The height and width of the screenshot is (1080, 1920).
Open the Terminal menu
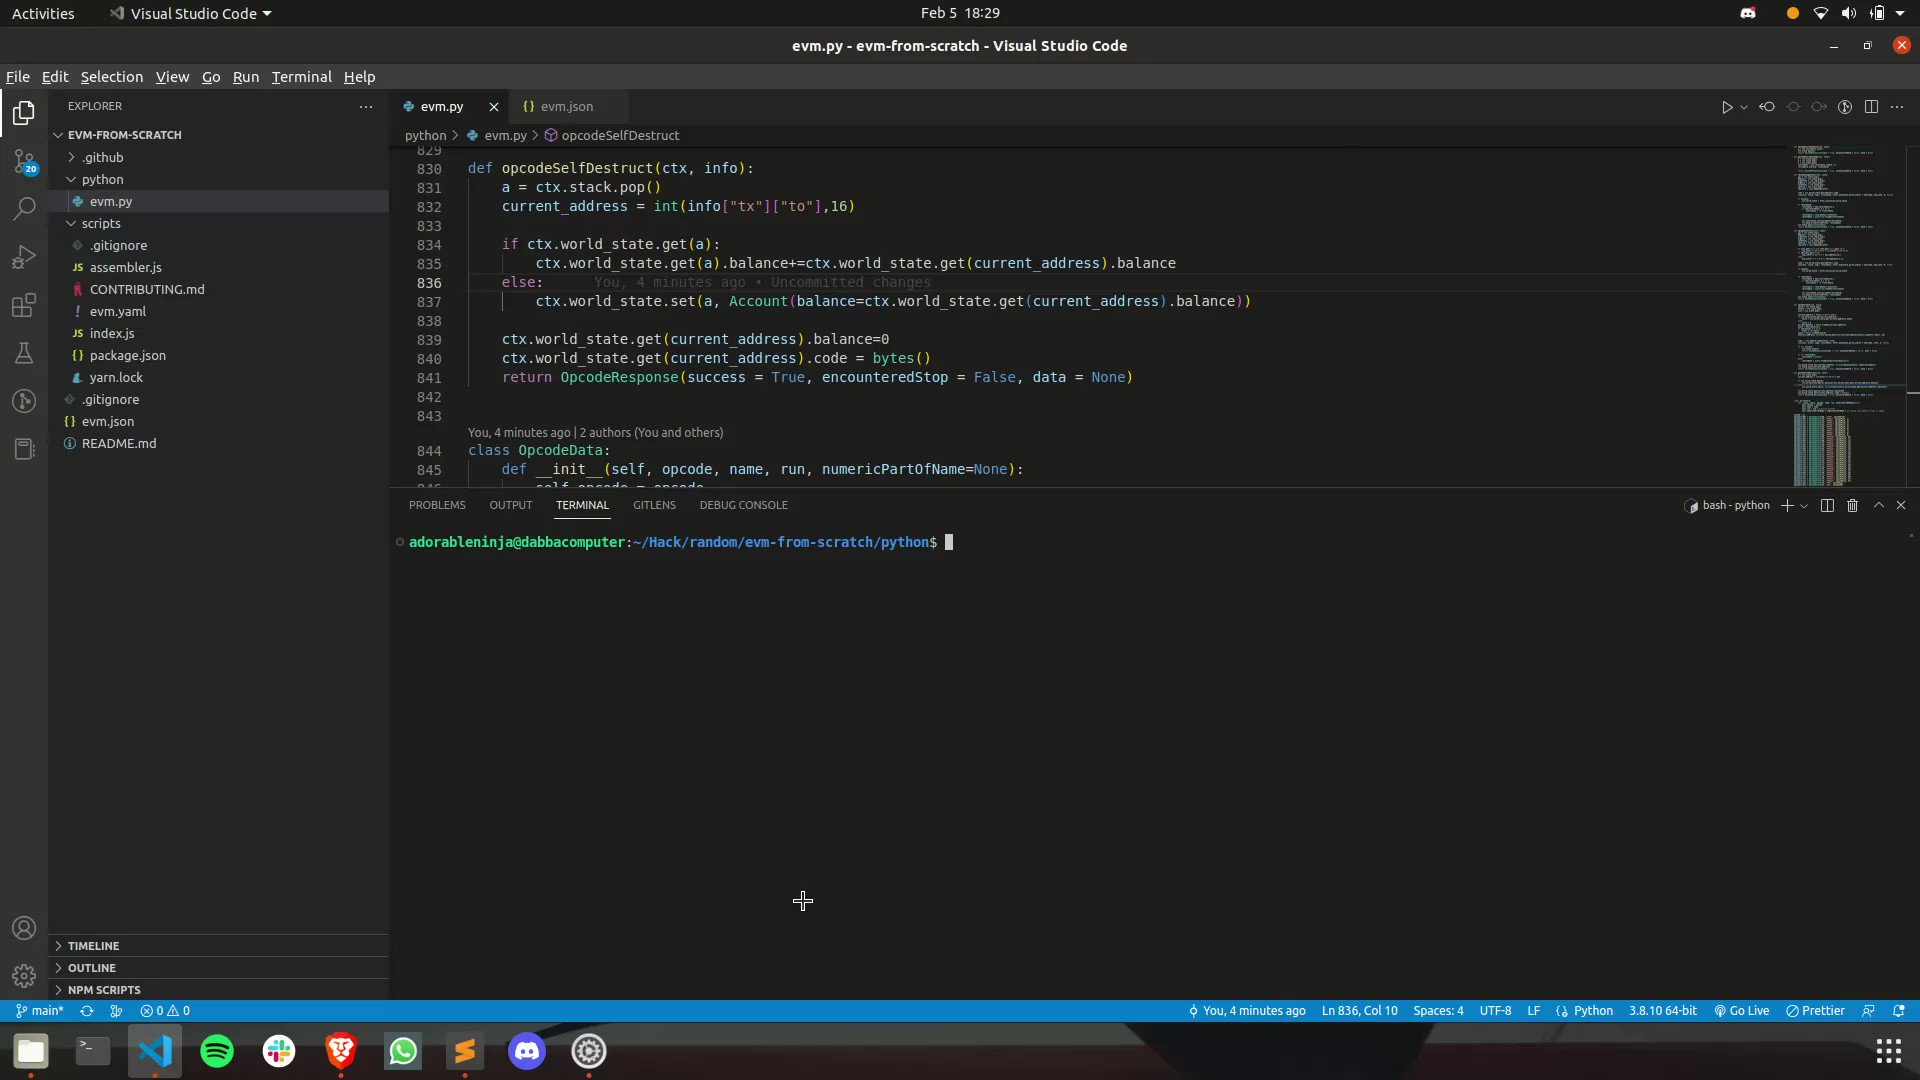point(301,77)
